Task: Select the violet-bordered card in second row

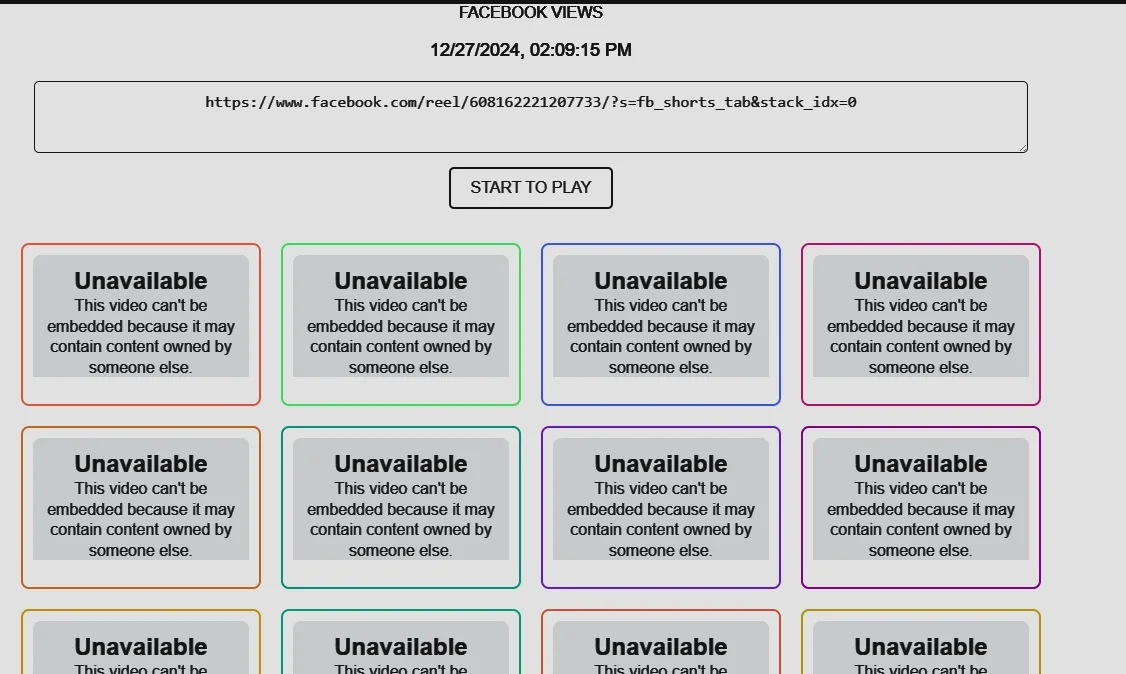Action: (661, 507)
